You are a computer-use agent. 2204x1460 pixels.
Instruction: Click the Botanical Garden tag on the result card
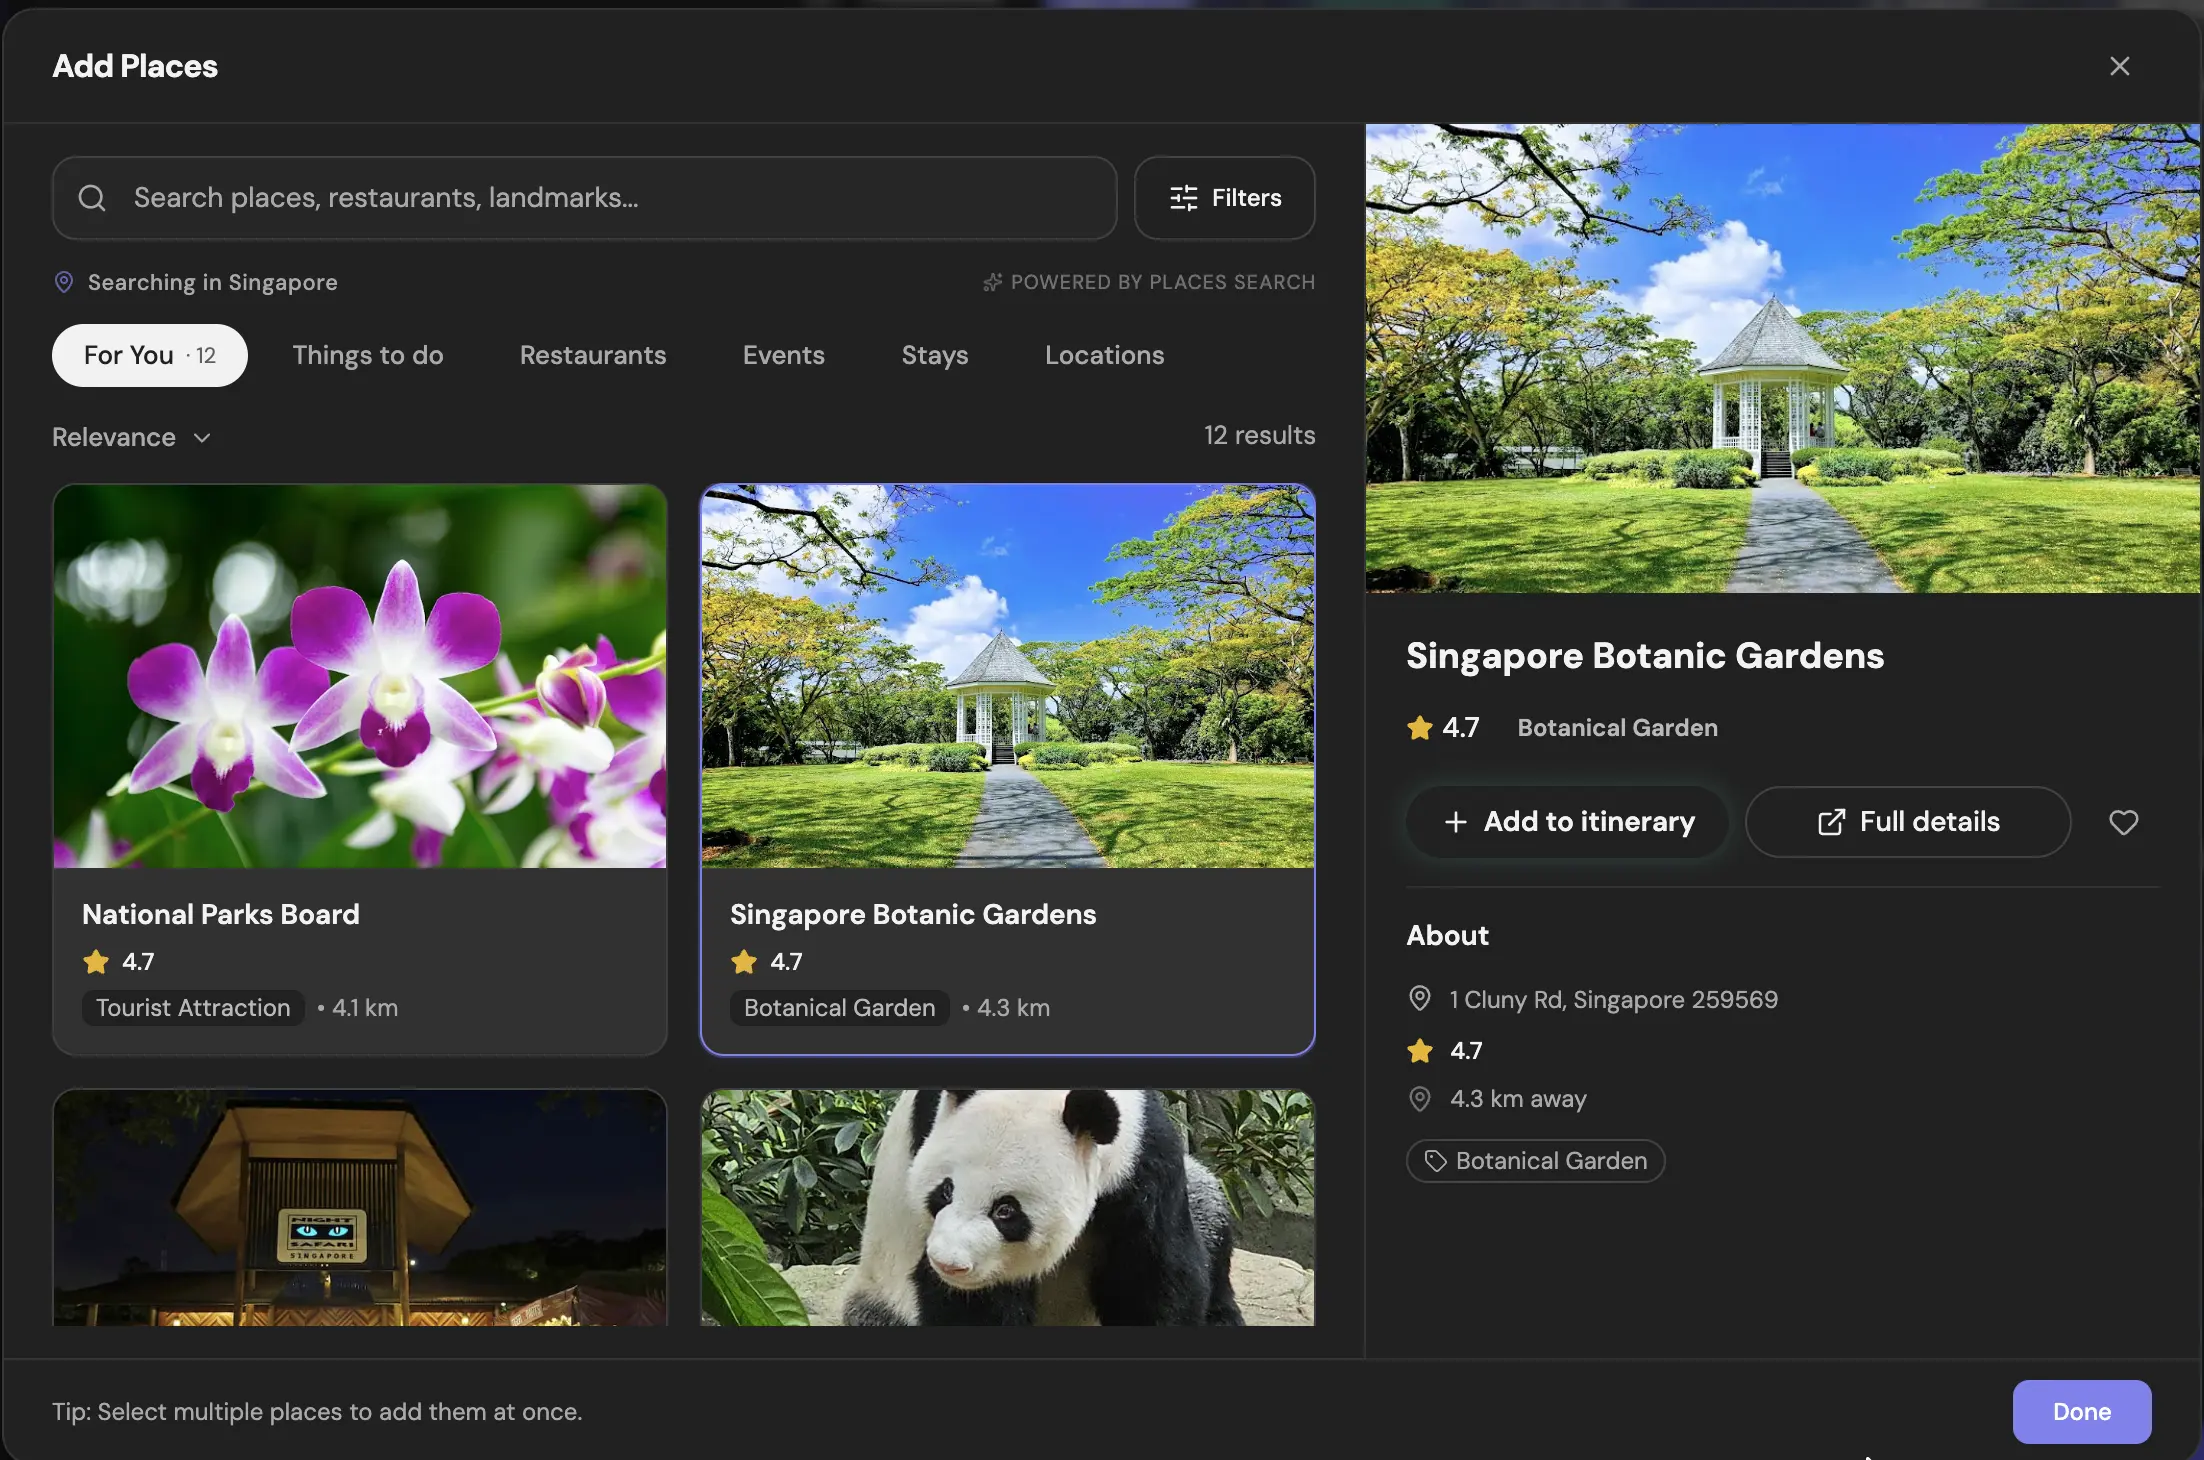point(840,1008)
